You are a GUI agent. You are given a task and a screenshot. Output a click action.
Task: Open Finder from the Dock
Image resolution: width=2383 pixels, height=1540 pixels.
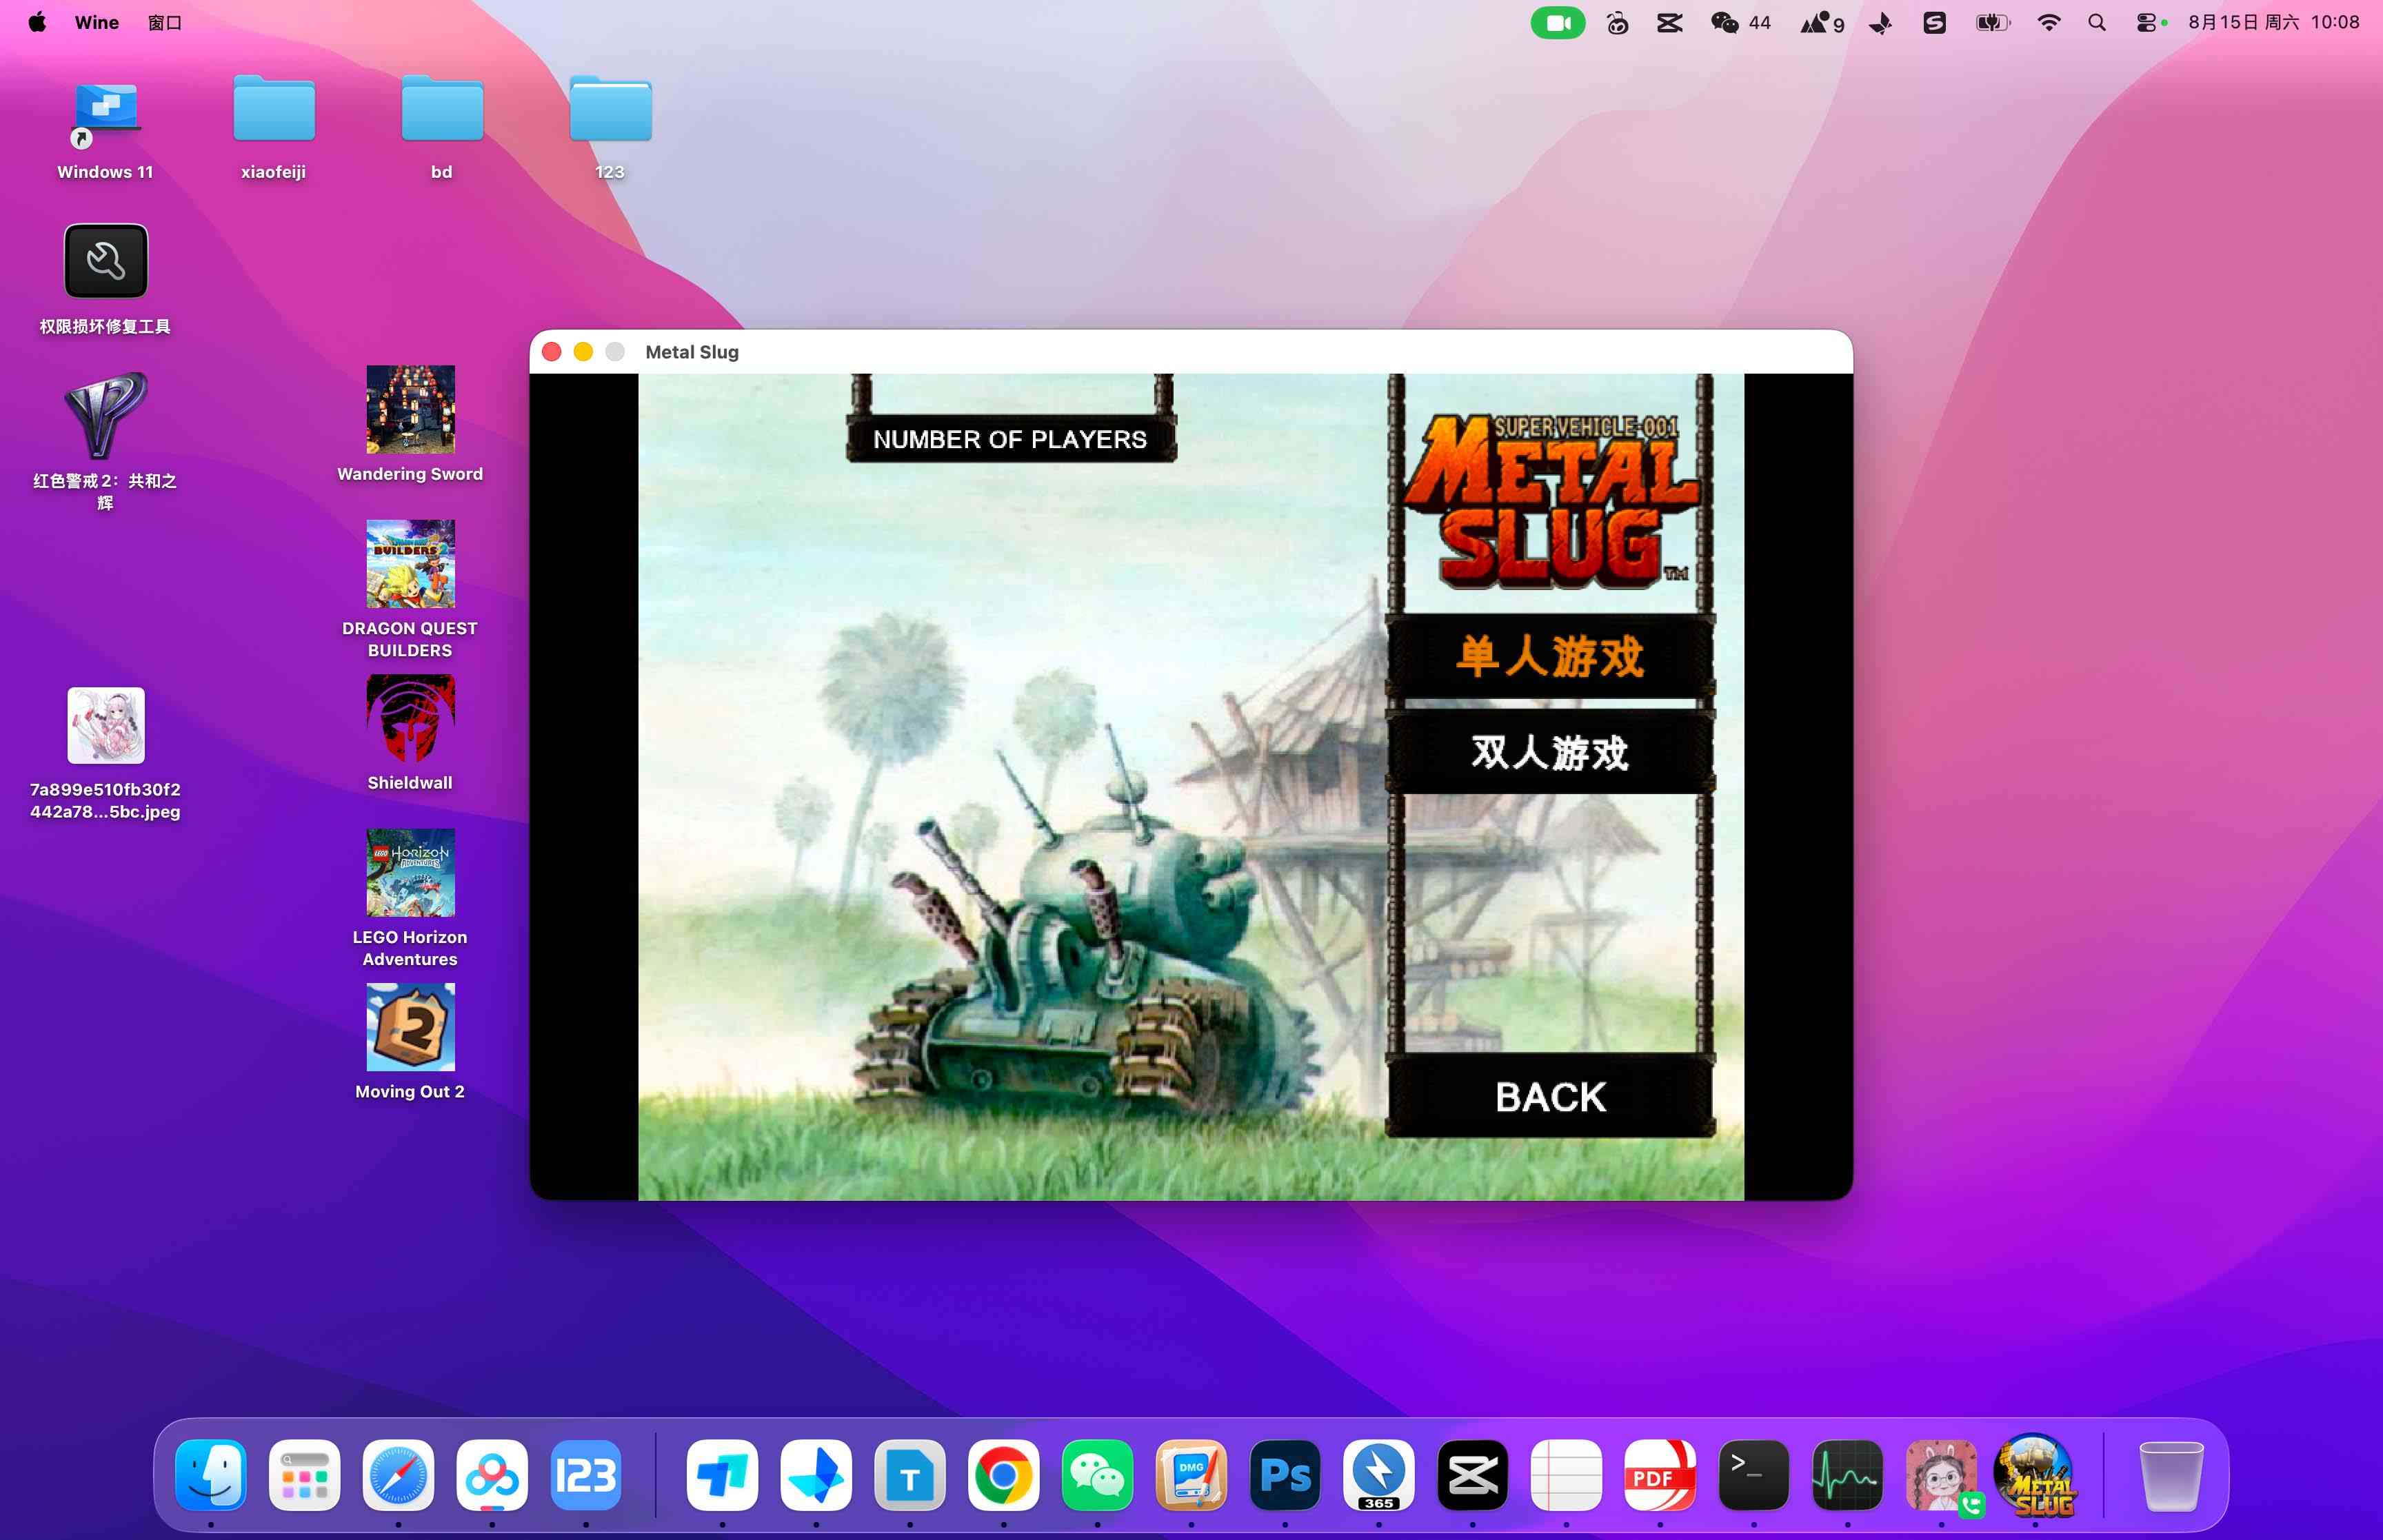[x=211, y=1475]
